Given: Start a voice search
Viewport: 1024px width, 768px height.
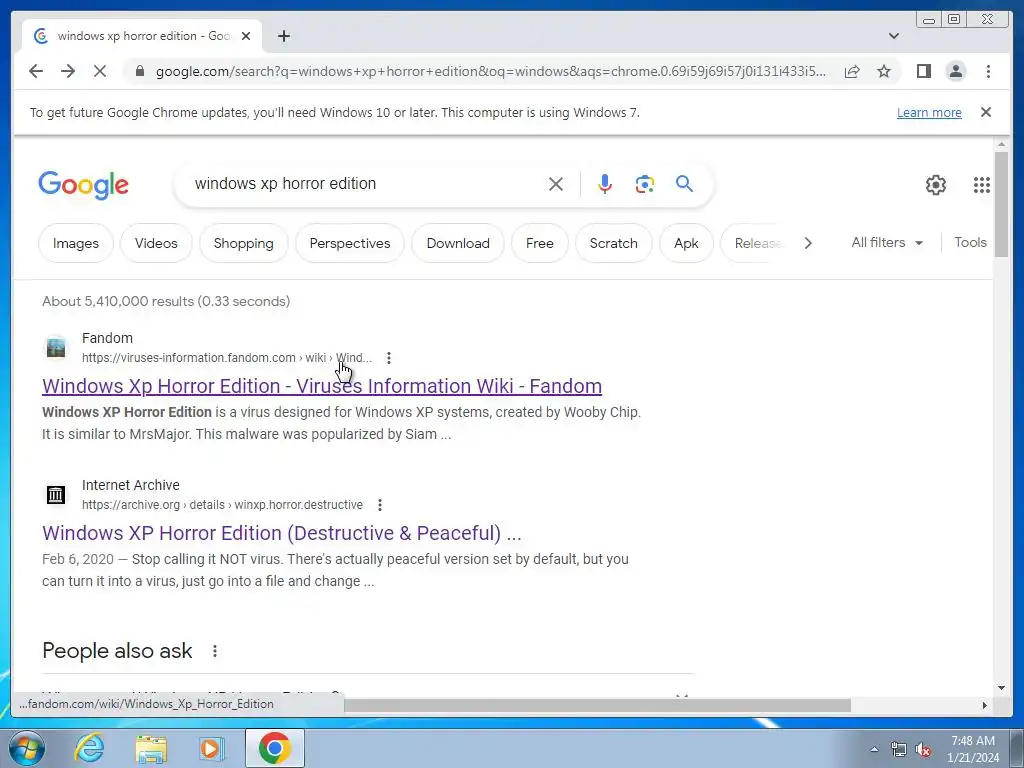Looking at the screenshot, I should point(605,184).
